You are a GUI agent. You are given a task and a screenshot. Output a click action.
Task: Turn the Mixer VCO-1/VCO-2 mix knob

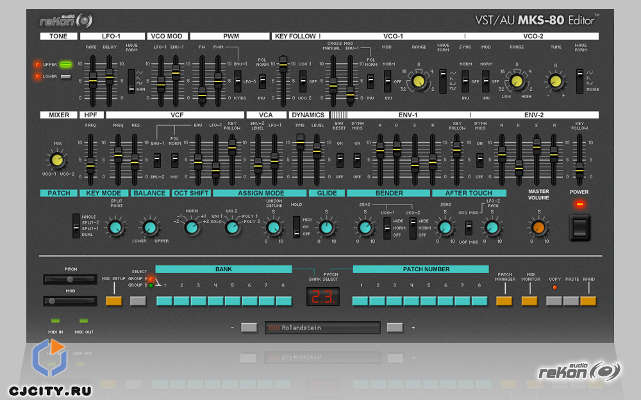56,160
